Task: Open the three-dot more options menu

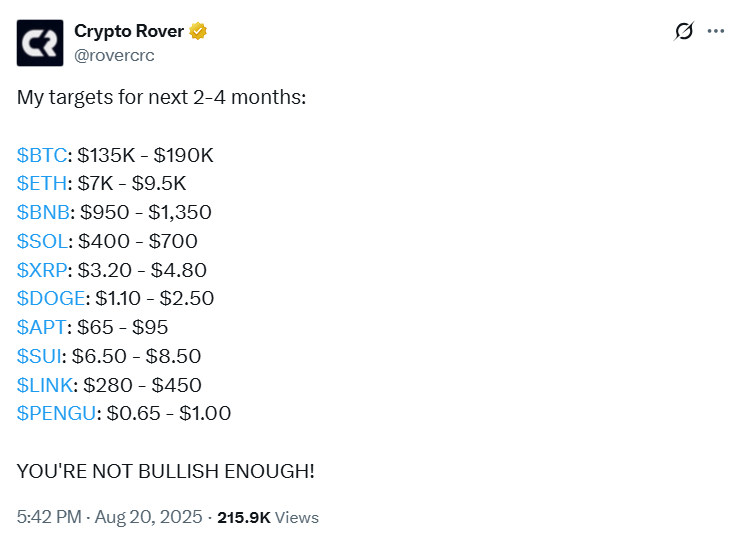Action: pyautogui.click(x=715, y=31)
